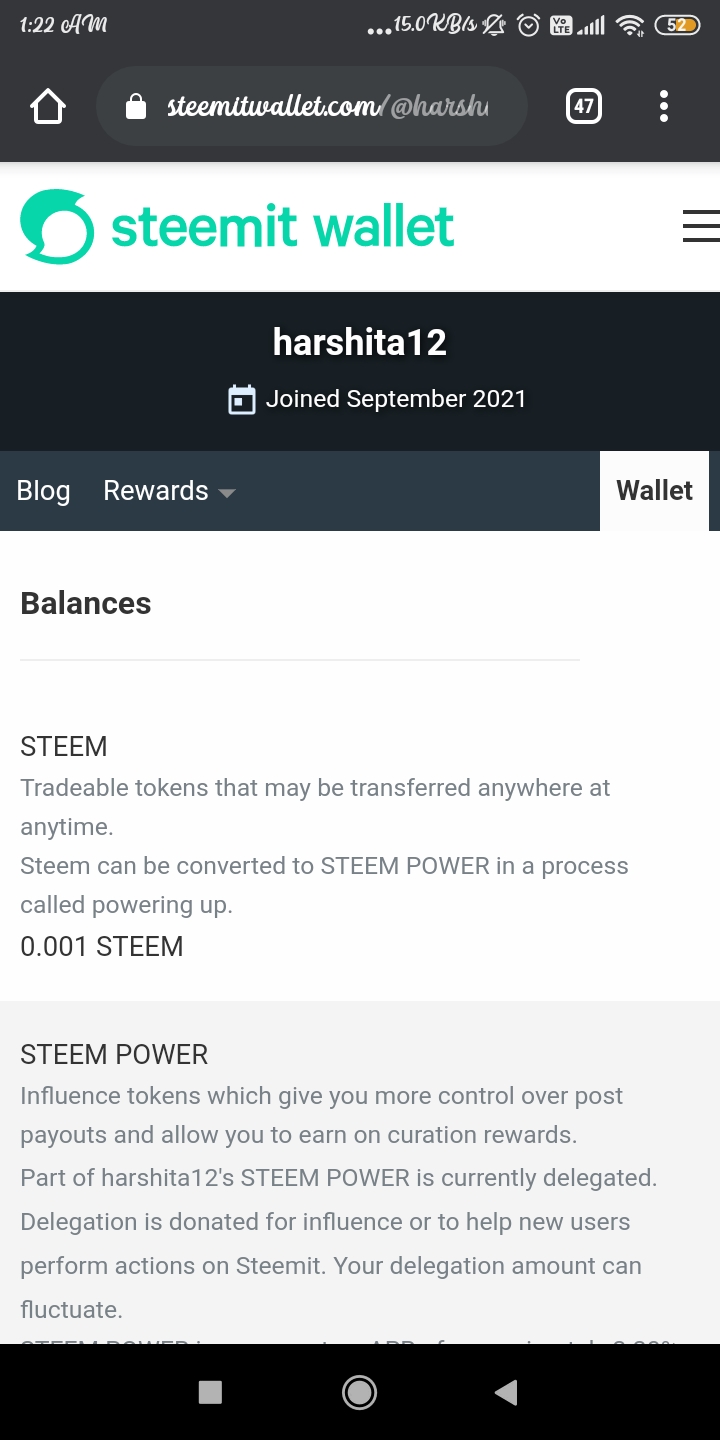This screenshot has width=720, height=1440.
Task: Open the hamburger navigation menu
Action: pyautogui.click(x=700, y=226)
